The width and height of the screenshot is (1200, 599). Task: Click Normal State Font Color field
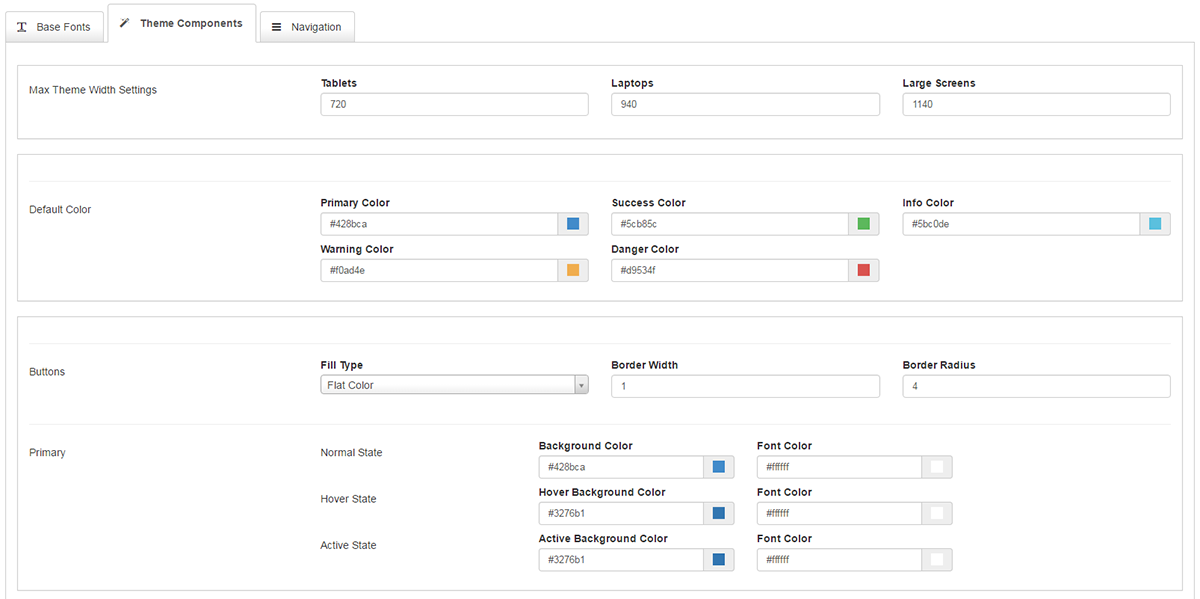(839, 467)
